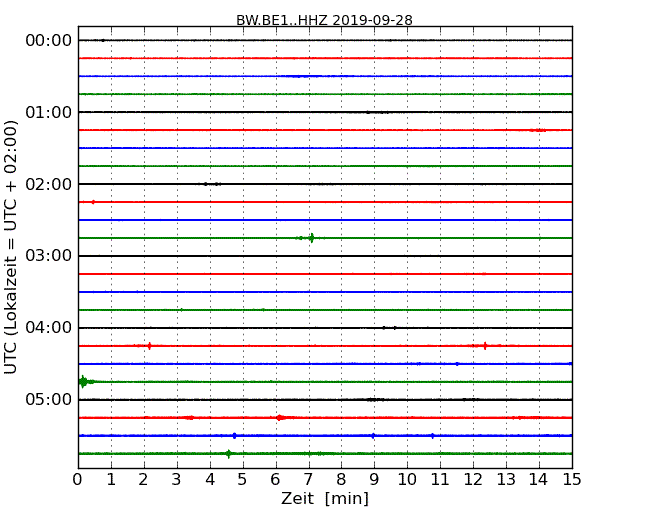Click x-axis tick label 11

(x=440, y=479)
